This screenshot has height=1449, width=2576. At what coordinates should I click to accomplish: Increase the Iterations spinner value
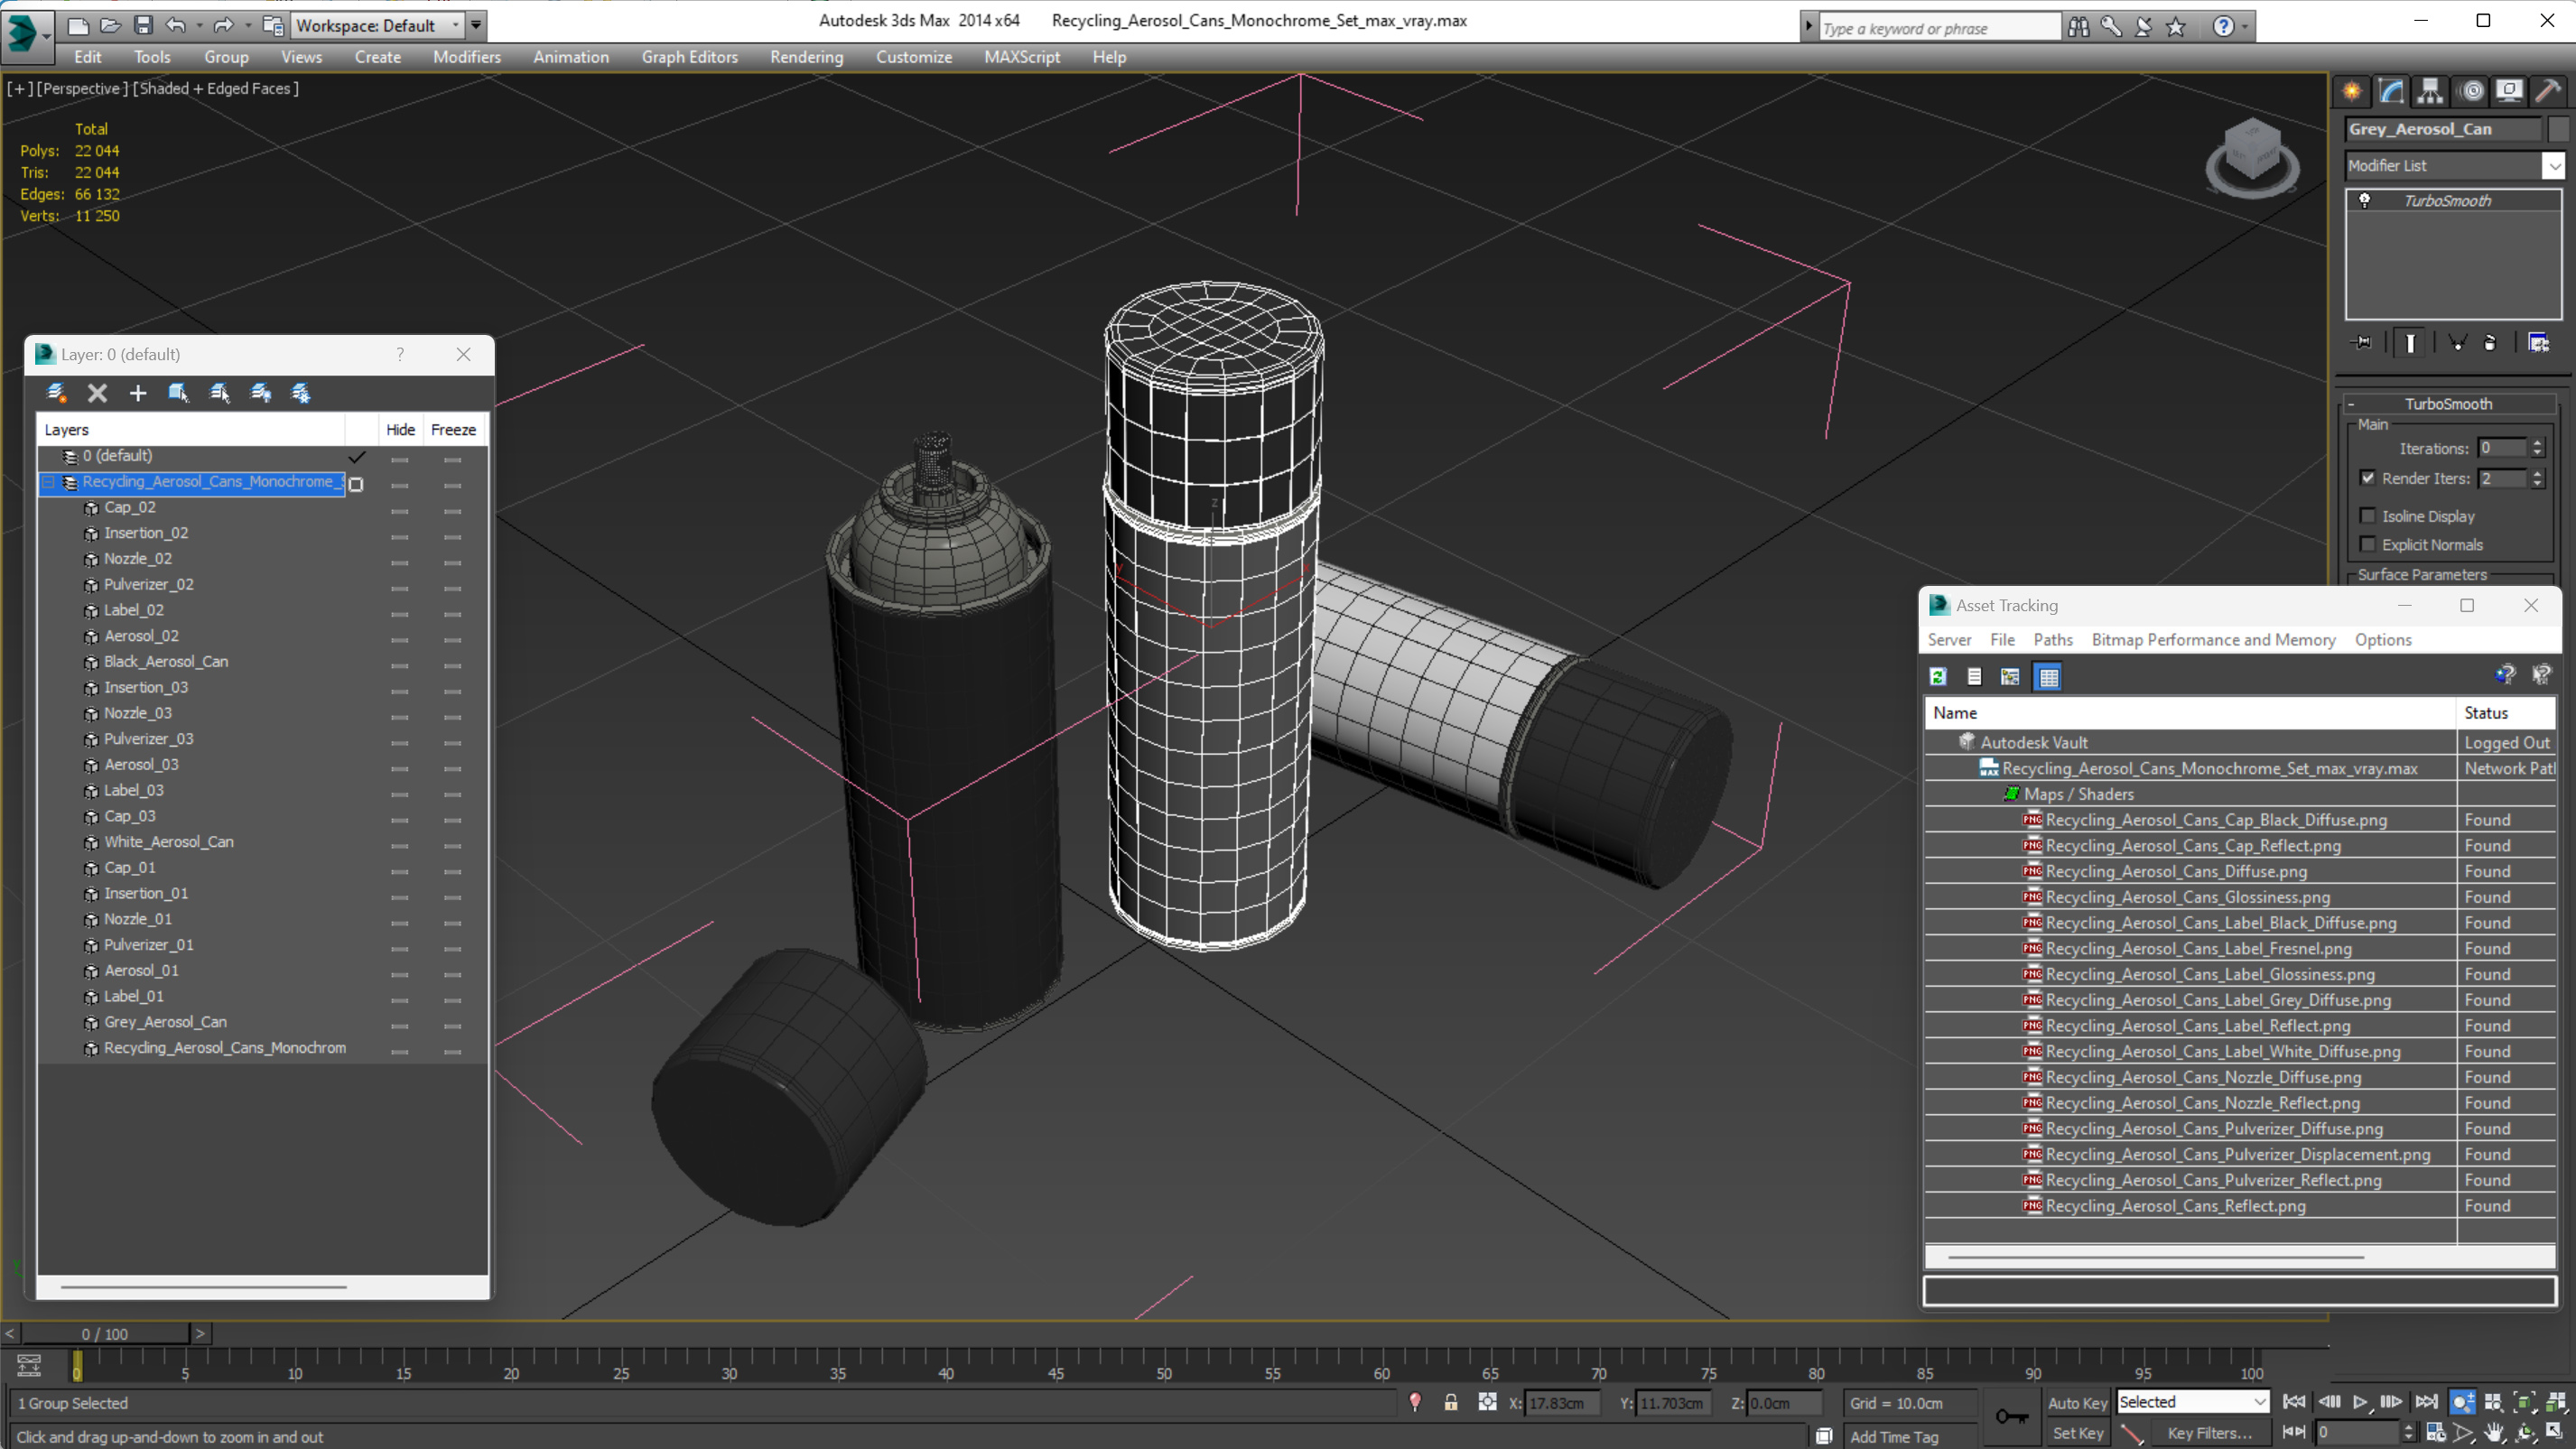click(x=2538, y=443)
